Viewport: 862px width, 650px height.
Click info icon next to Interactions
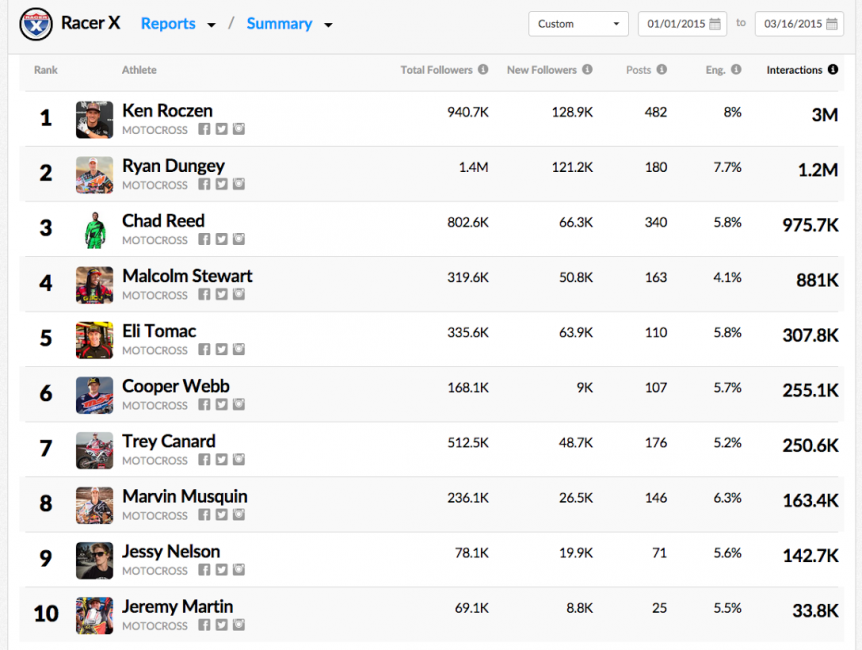[x=832, y=70]
